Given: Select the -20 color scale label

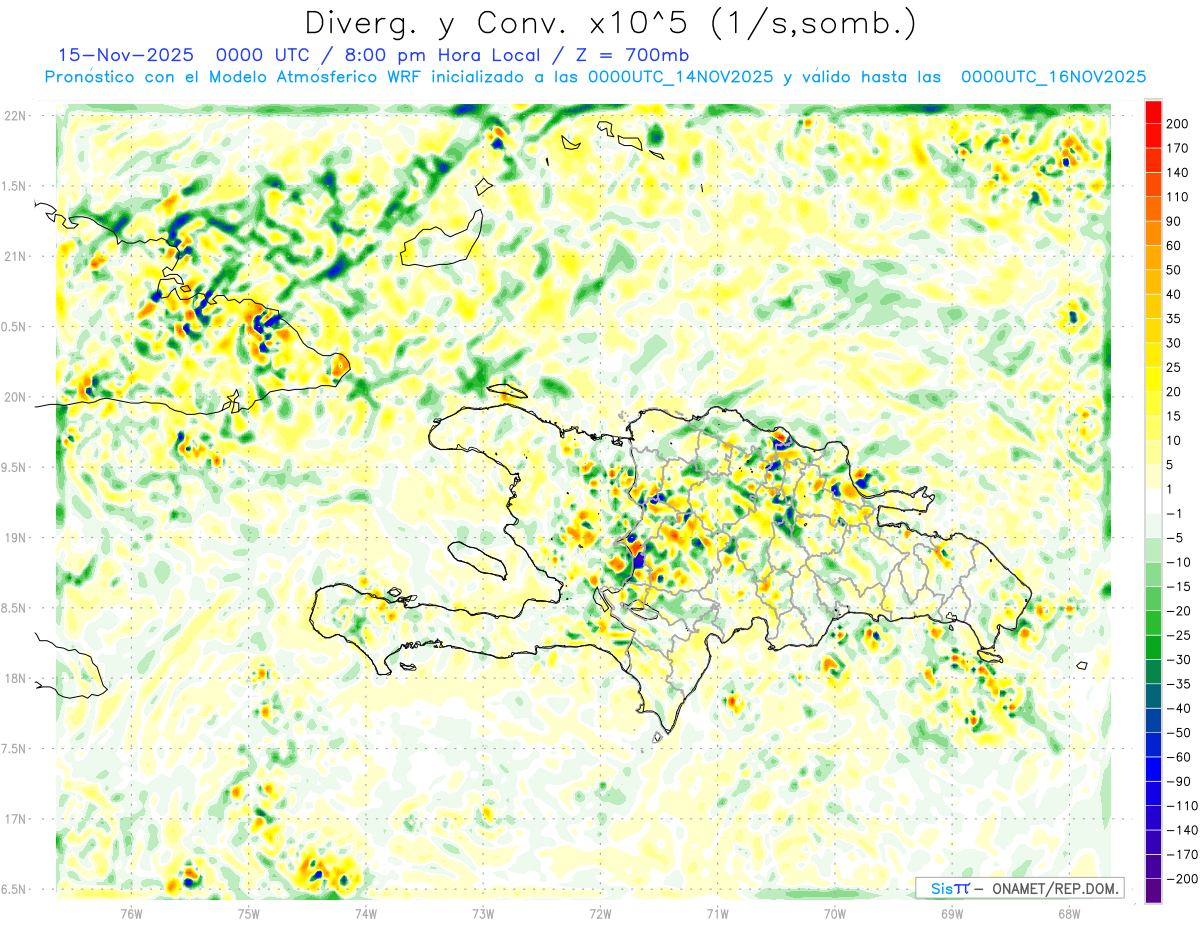Looking at the screenshot, I should tap(1177, 611).
